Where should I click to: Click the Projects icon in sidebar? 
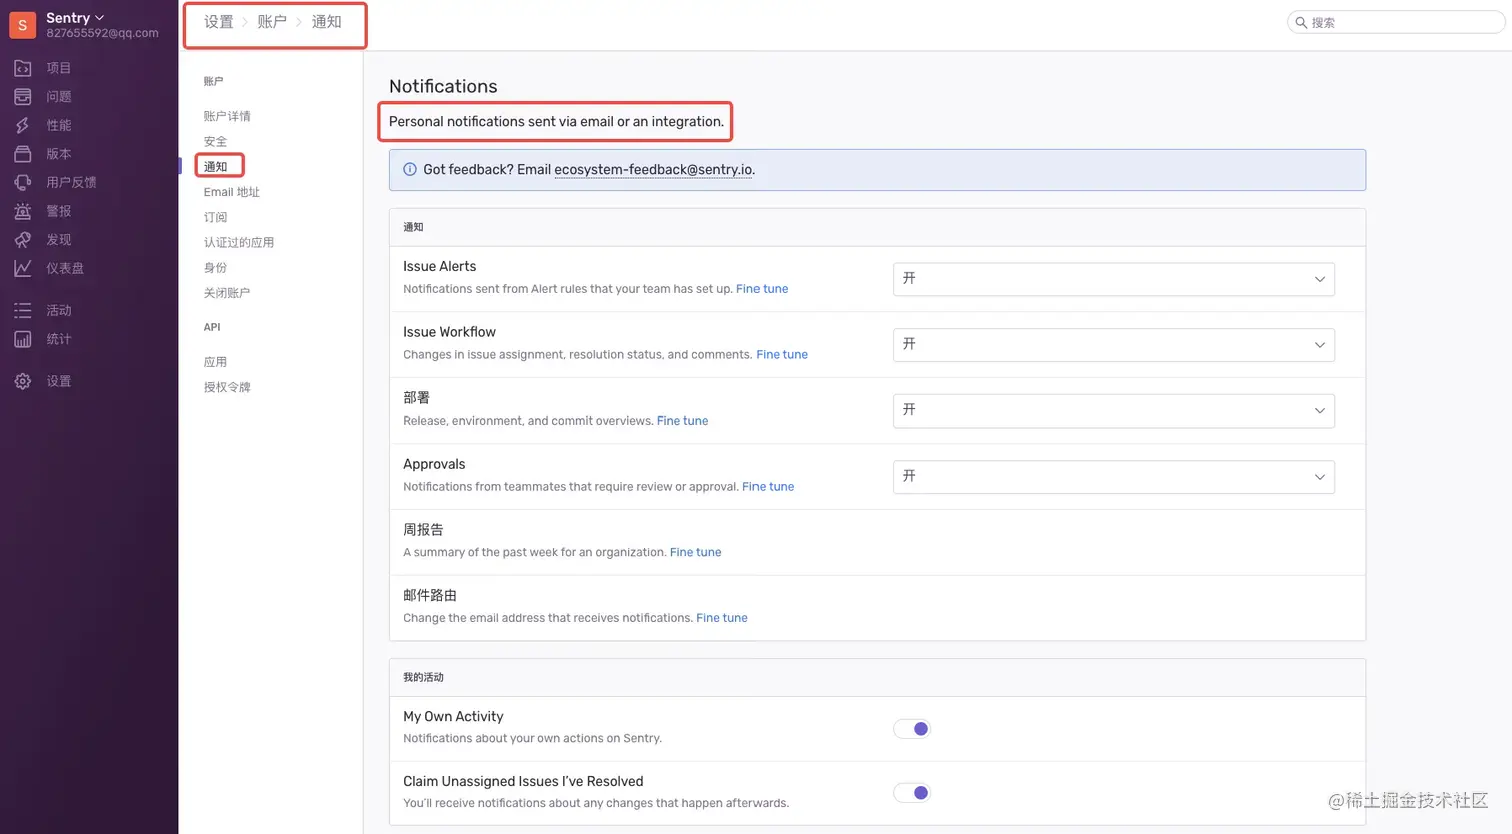click(x=23, y=68)
